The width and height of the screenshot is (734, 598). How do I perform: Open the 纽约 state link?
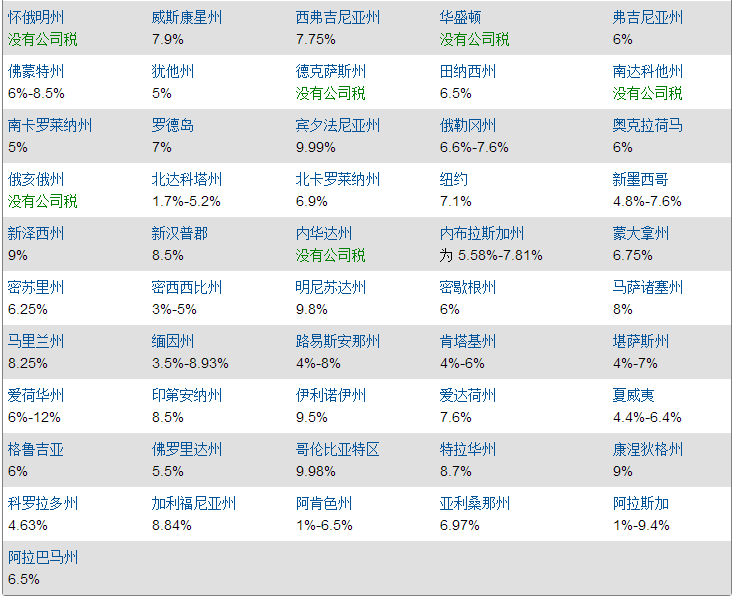click(454, 179)
